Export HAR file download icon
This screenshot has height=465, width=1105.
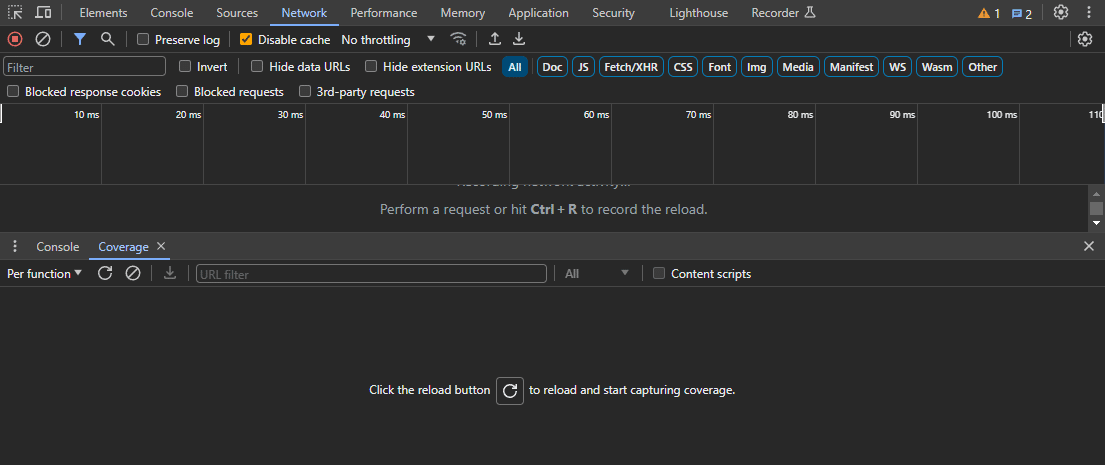click(519, 39)
